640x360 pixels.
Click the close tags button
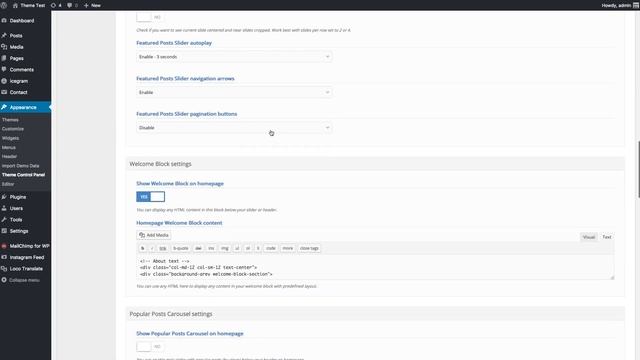(x=309, y=248)
